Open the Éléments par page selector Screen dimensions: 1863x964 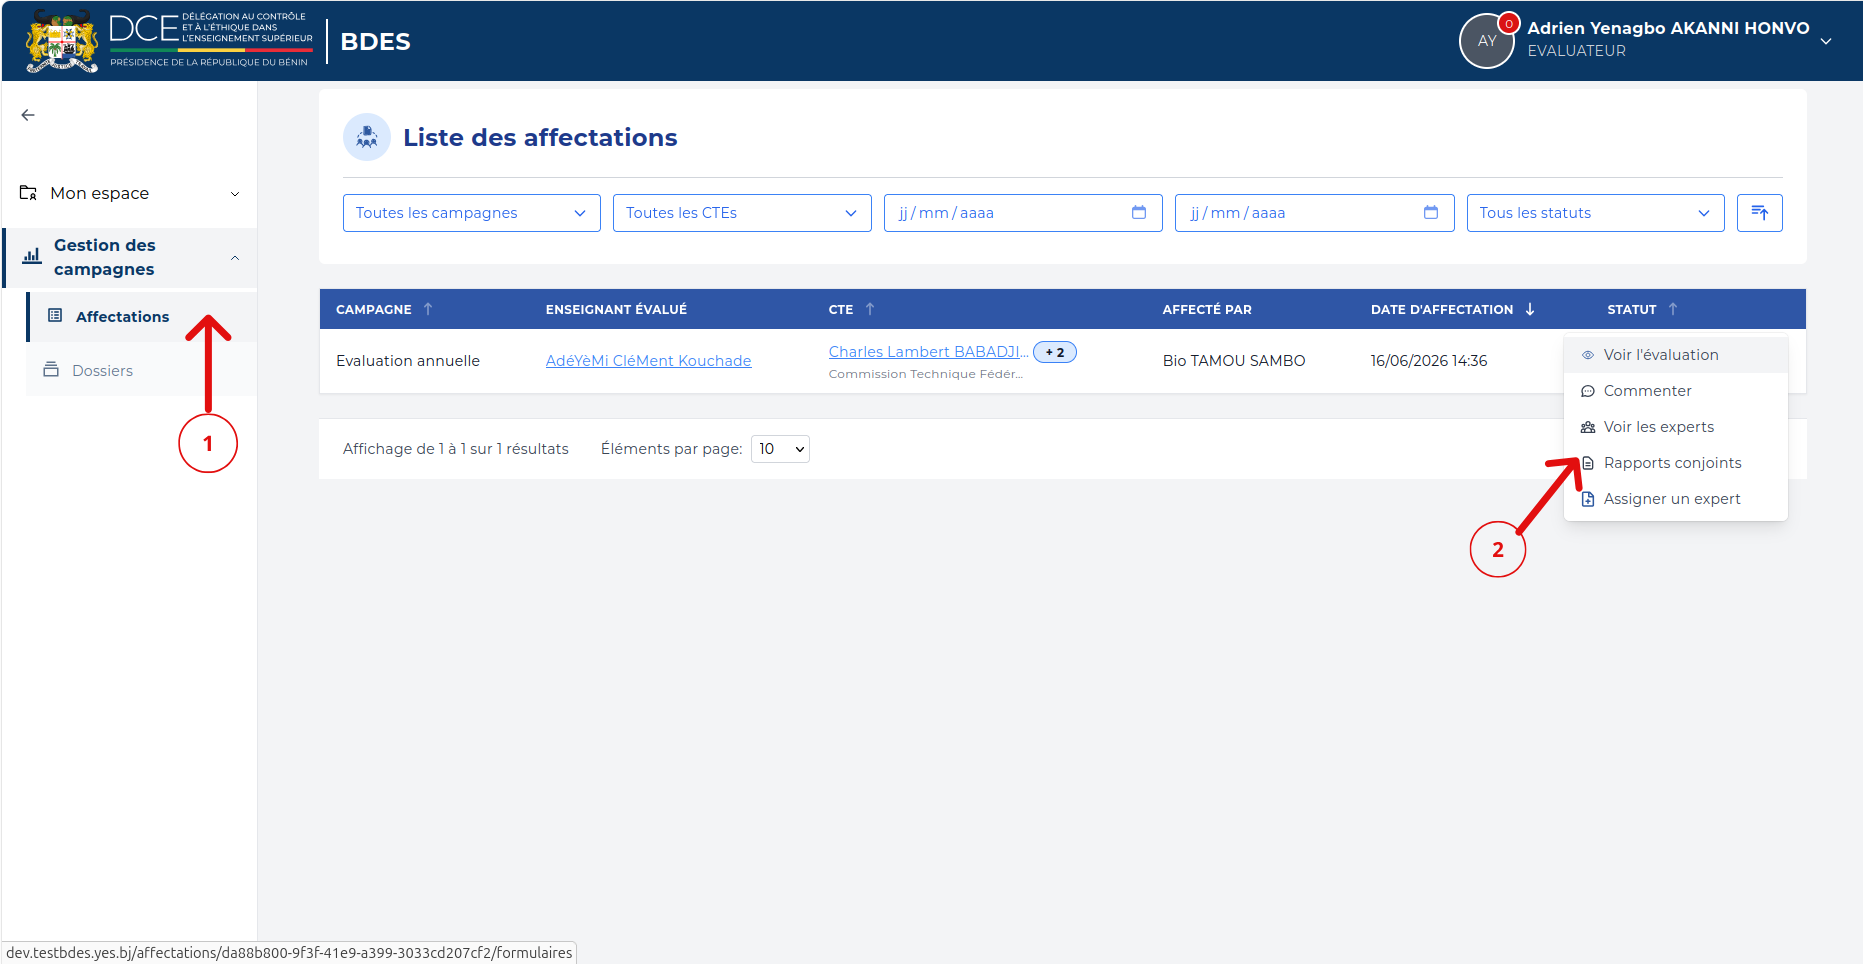780,449
